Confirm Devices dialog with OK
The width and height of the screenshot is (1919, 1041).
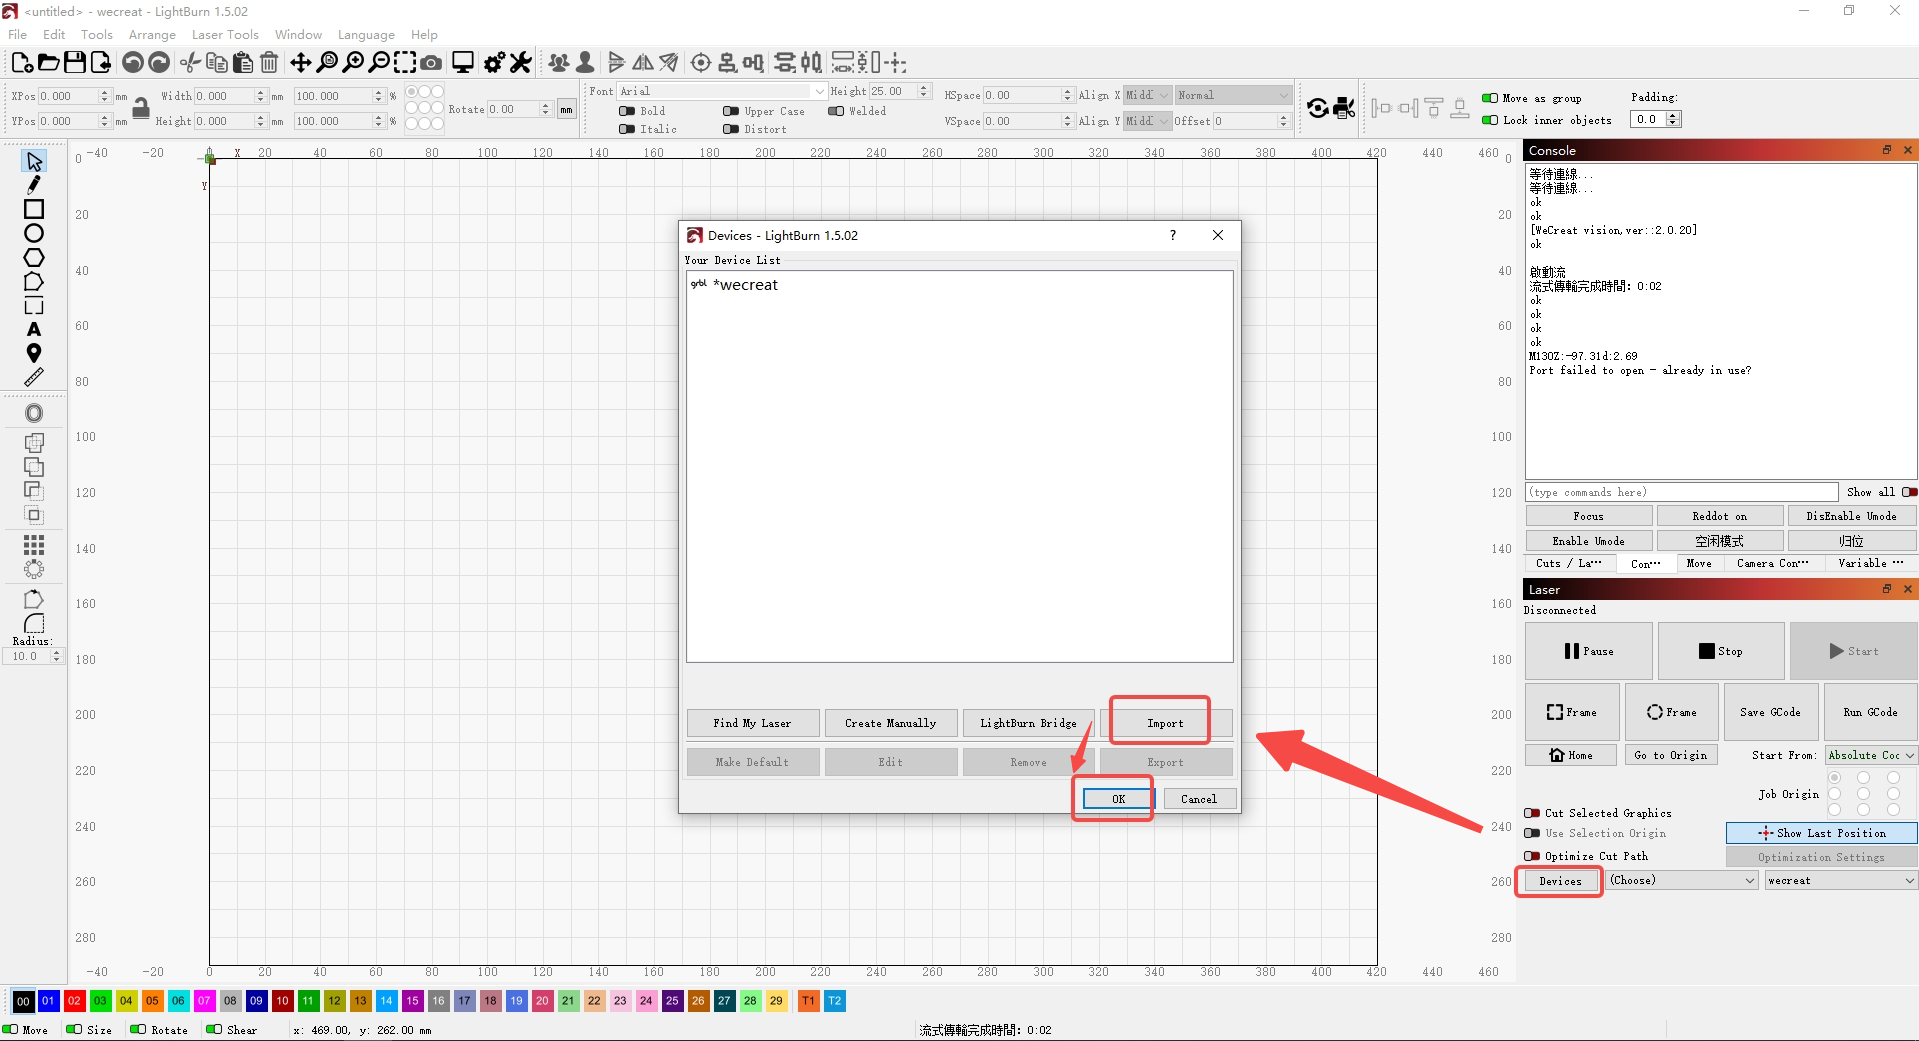[1118, 799]
